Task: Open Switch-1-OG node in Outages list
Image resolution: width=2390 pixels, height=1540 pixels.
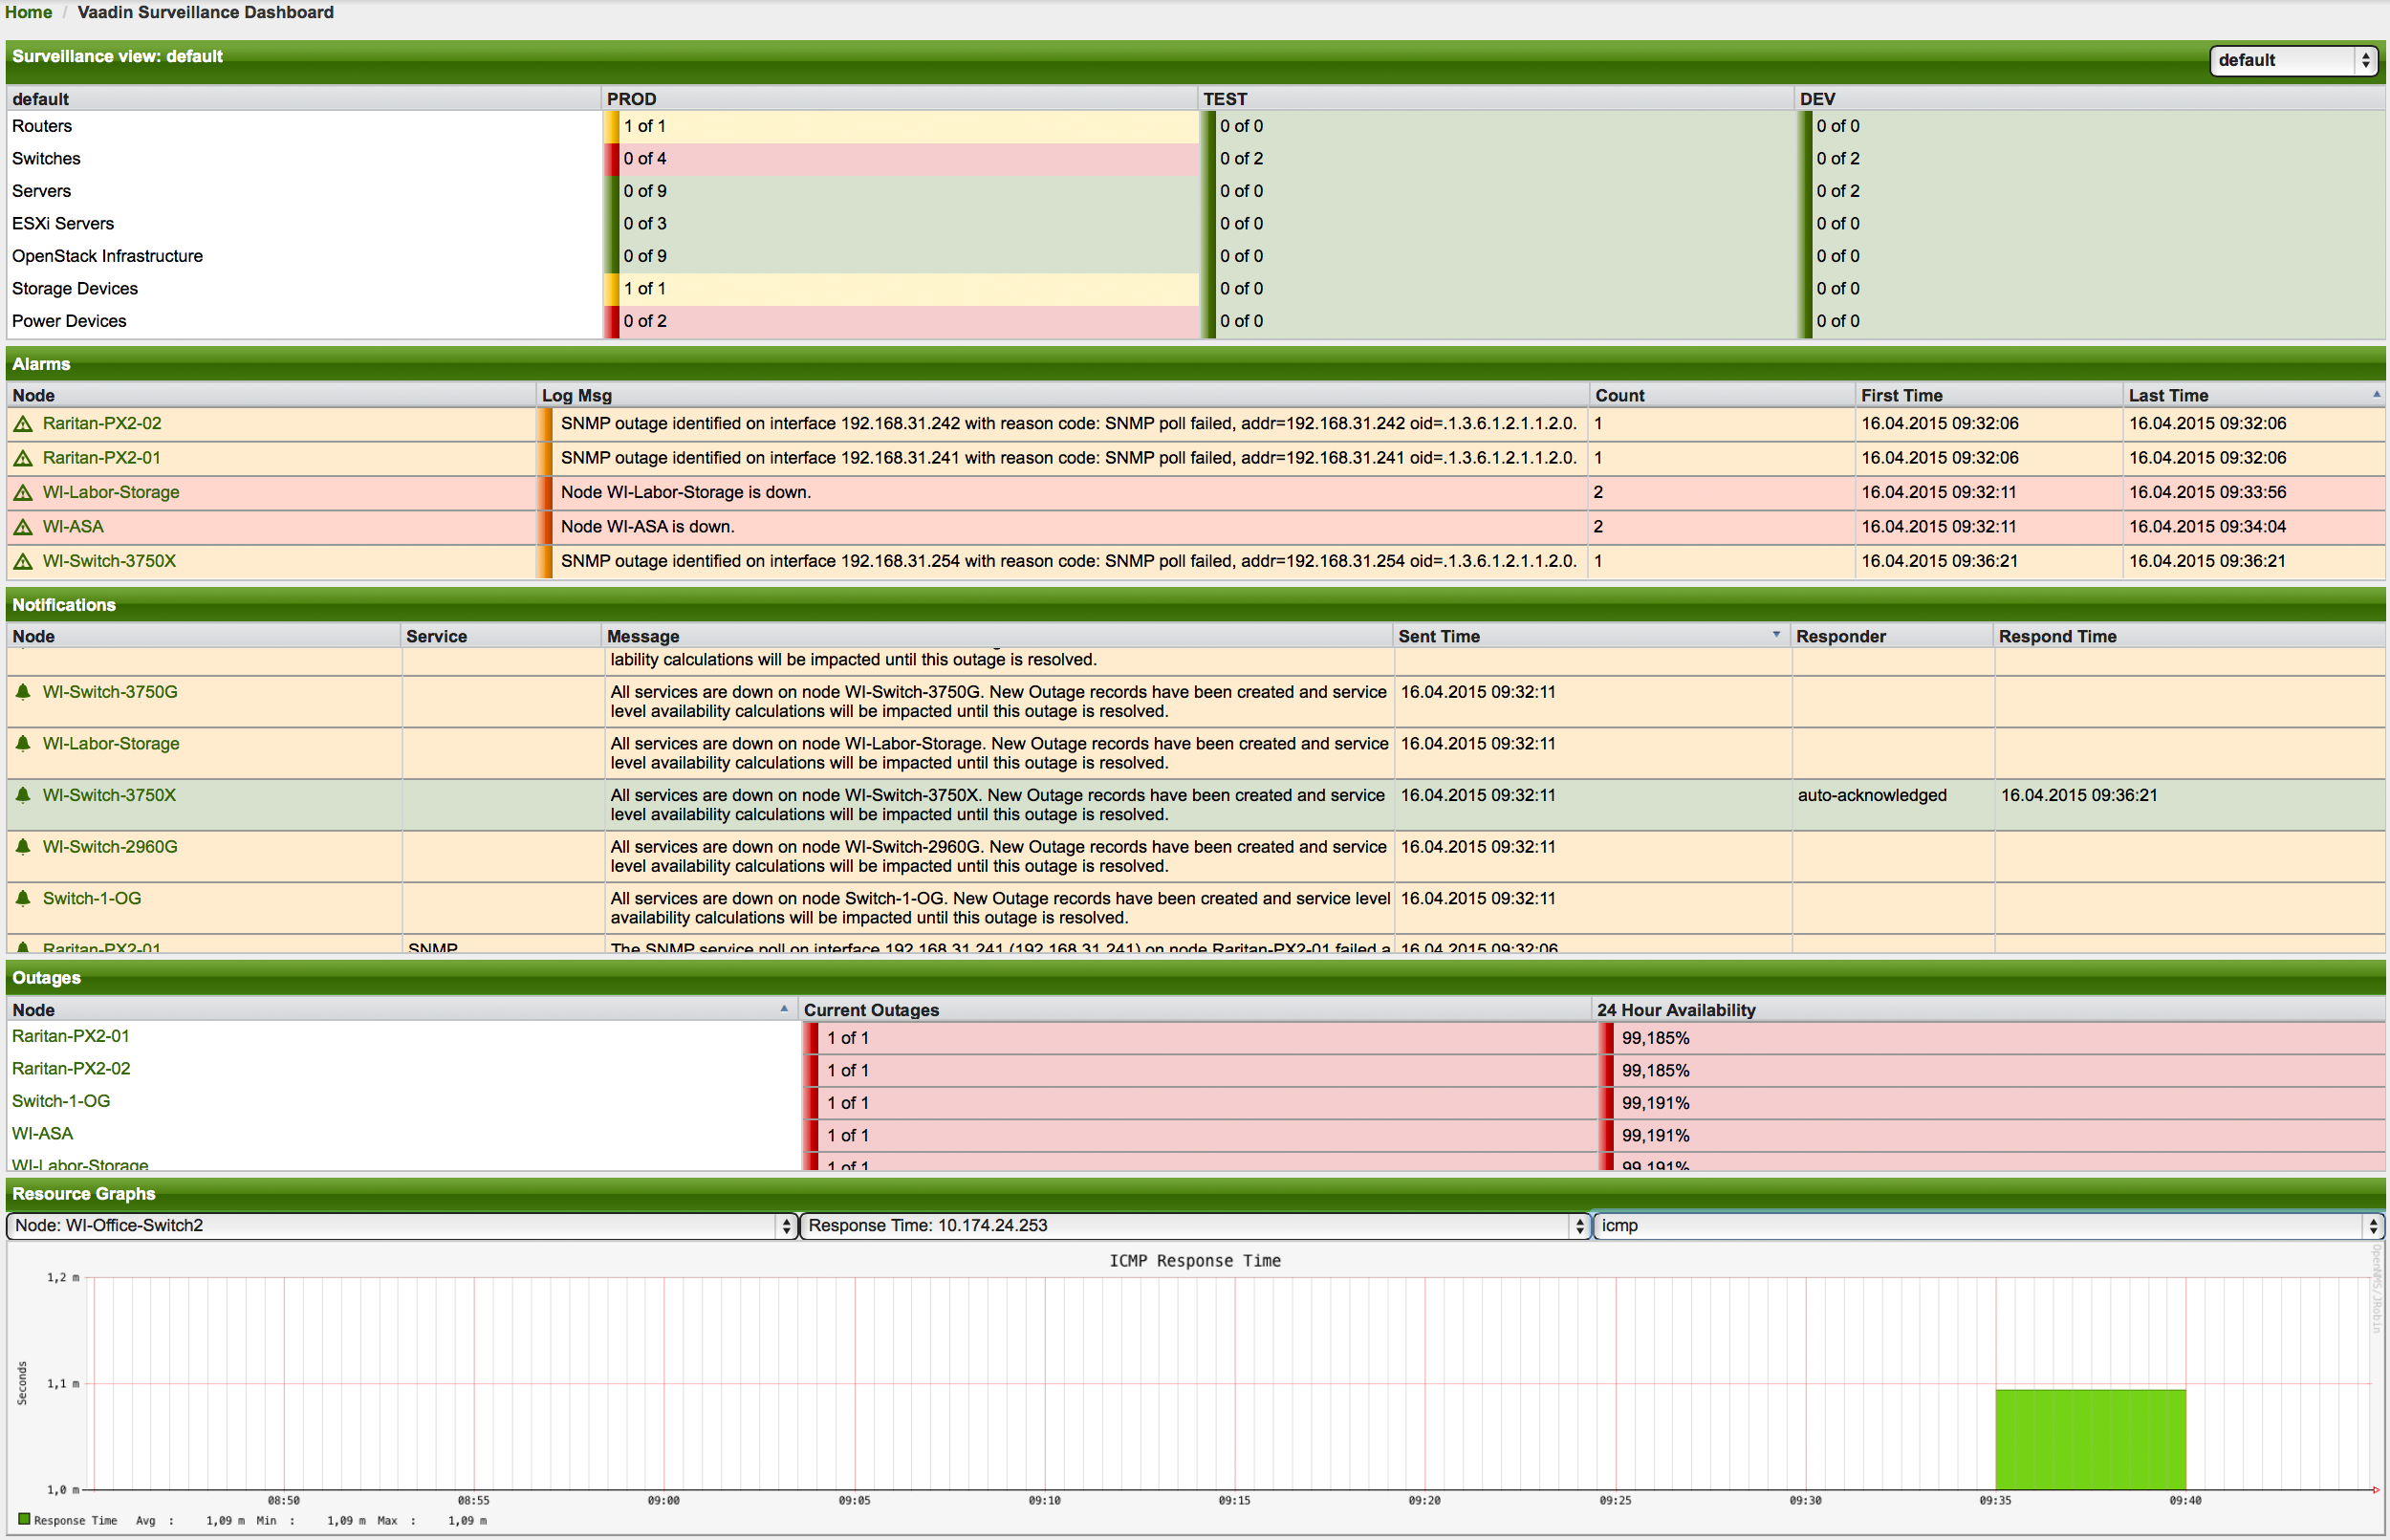Action: click(61, 1102)
